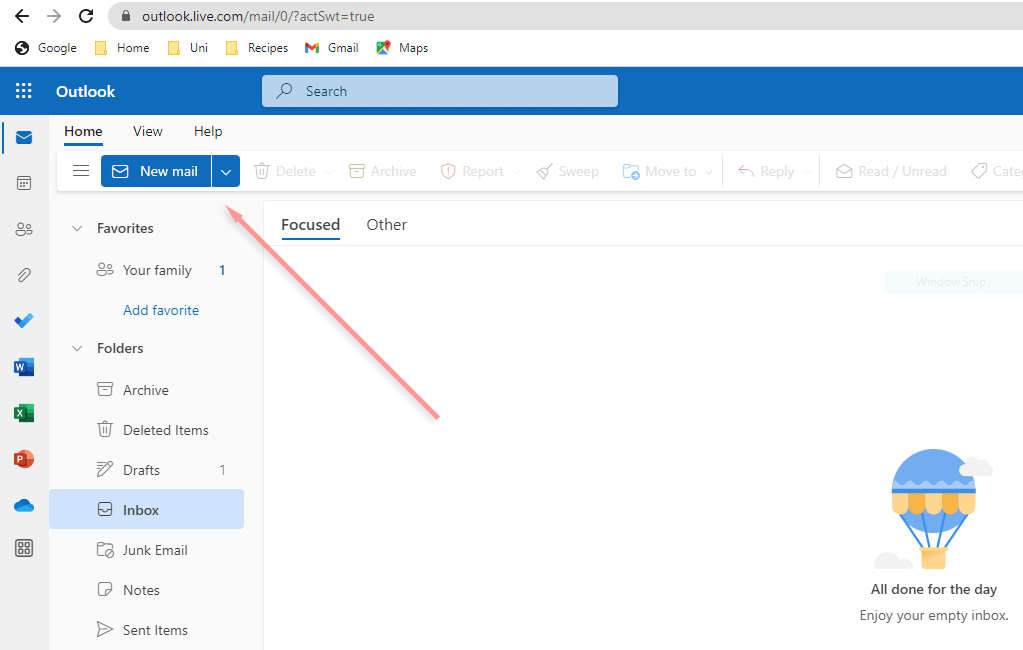Expand the Report options dropdown arrow
The image size is (1023, 650).
517,172
